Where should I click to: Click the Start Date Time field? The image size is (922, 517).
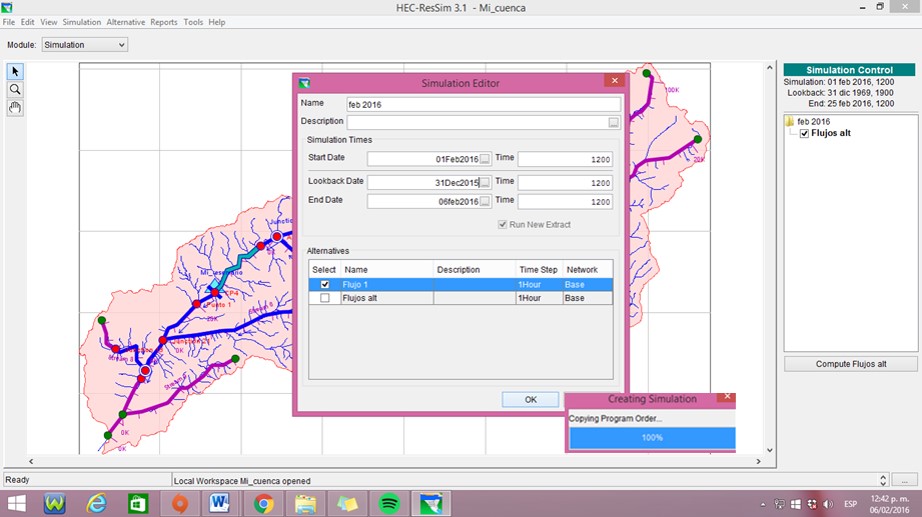coord(565,159)
